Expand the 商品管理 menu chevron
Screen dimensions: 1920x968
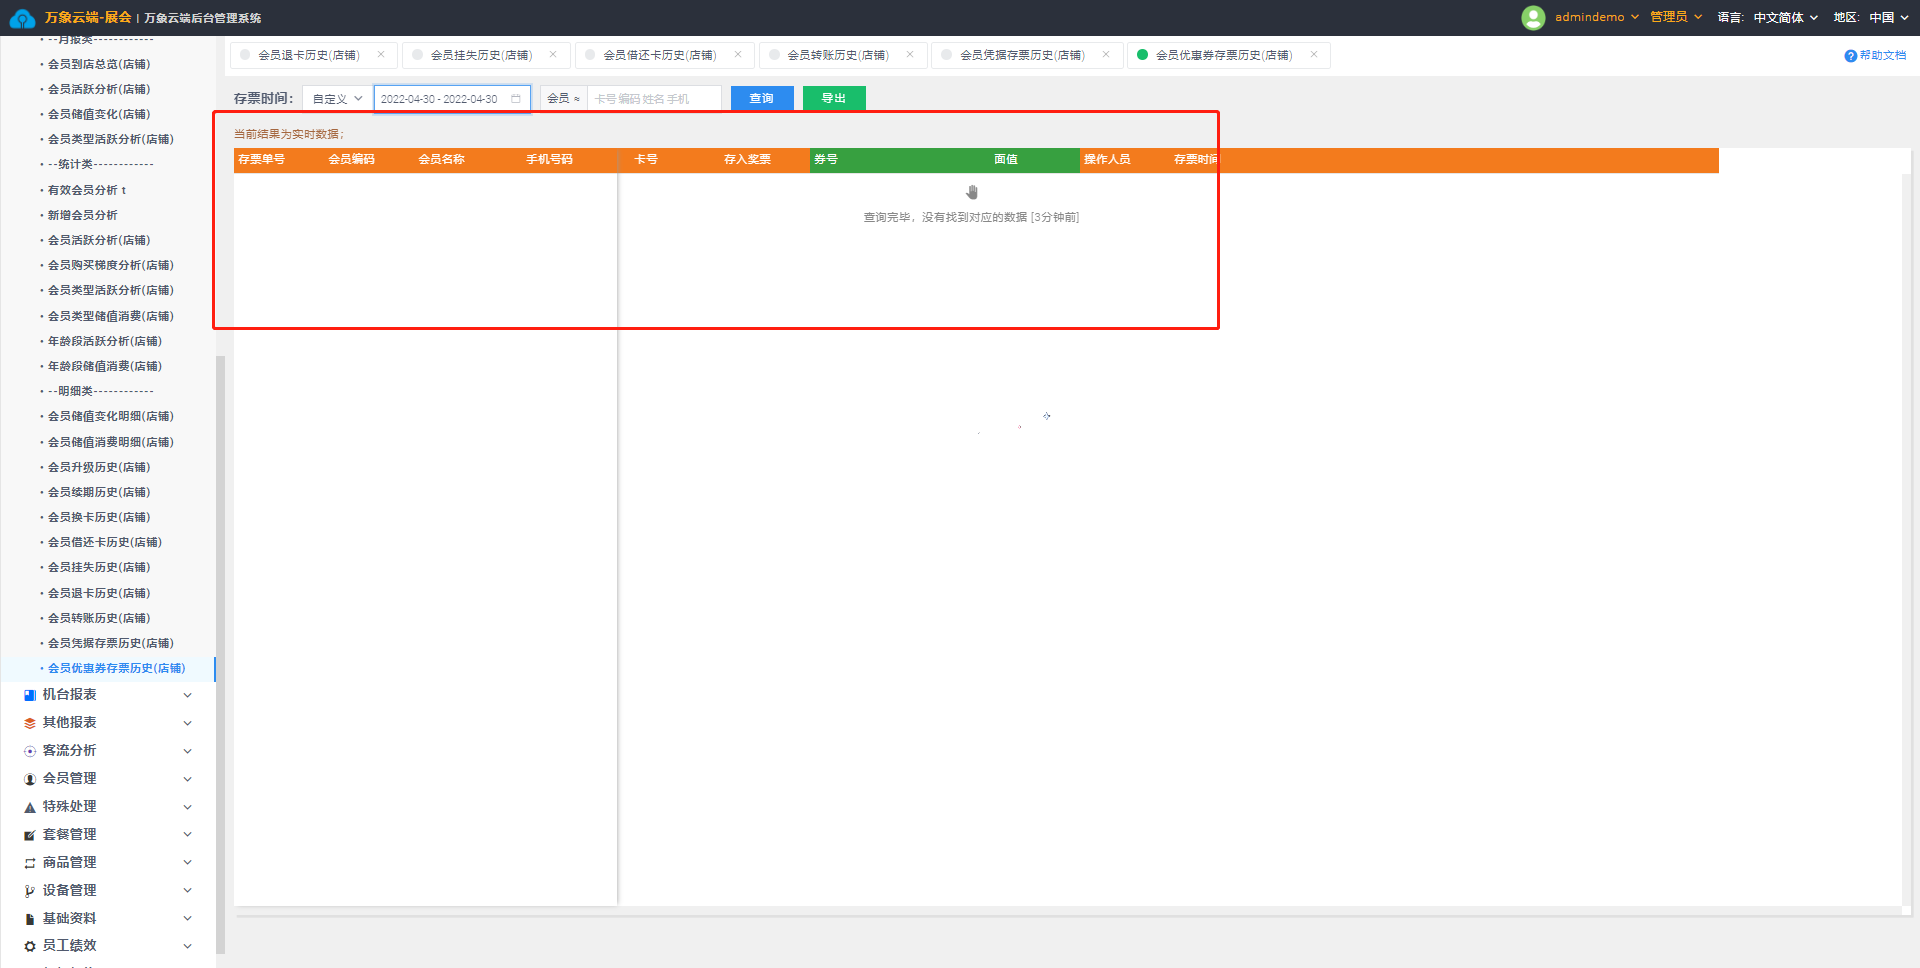tap(187, 863)
